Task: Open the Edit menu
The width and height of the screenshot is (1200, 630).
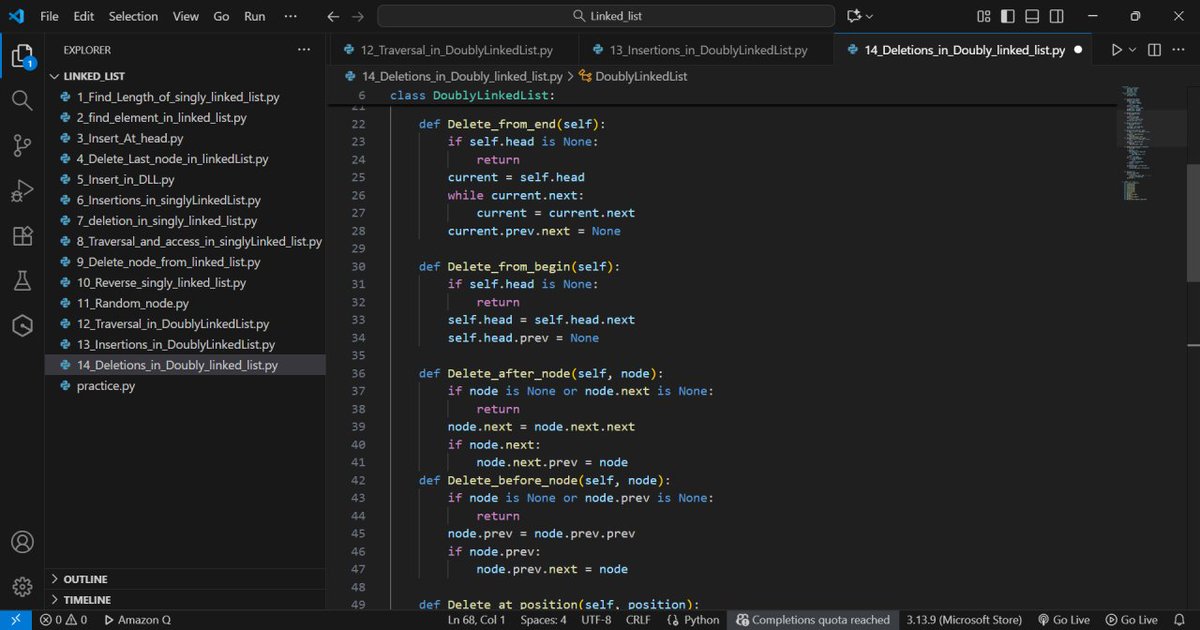Action: (83, 16)
